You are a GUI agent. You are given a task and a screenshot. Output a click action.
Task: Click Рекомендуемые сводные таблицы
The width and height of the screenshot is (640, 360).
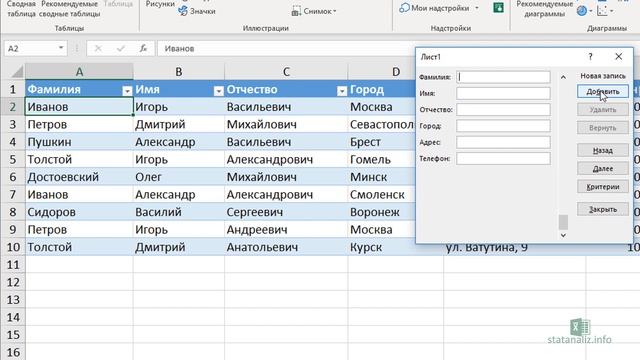[x=69, y=9]
